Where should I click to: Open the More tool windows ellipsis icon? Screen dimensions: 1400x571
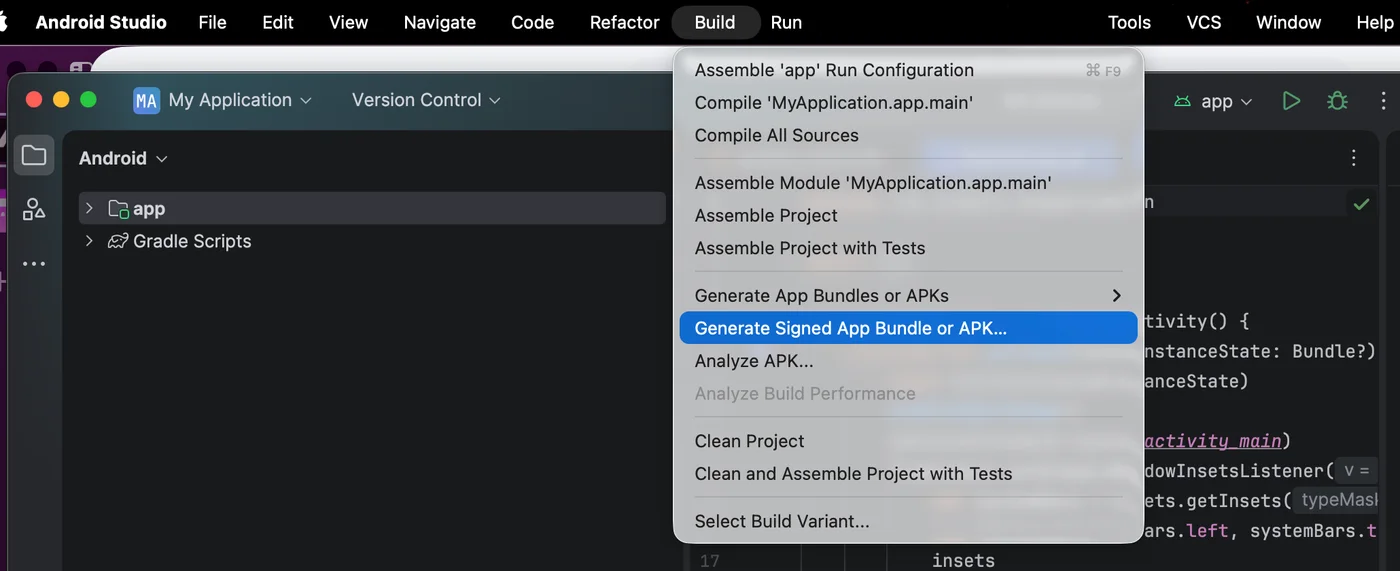(x=34, y=264)
